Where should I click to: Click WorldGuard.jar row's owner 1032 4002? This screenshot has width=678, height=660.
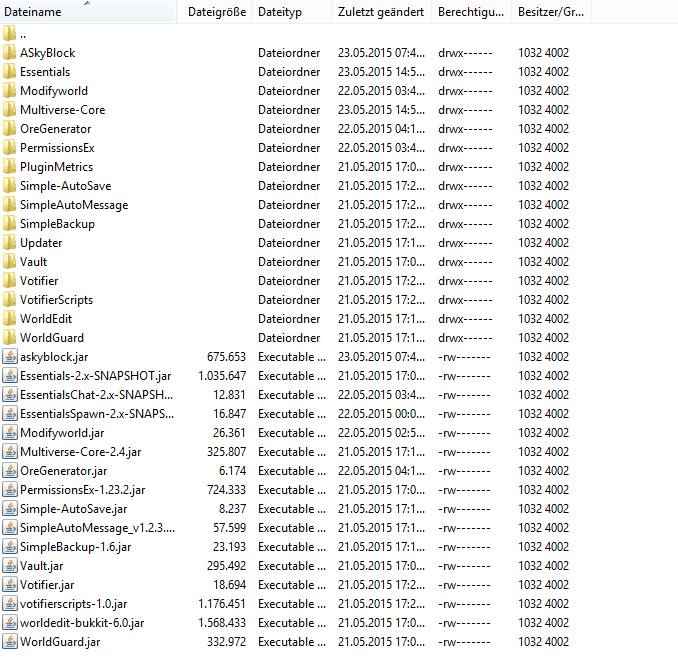pyautogui.click(x=544, y=642)
